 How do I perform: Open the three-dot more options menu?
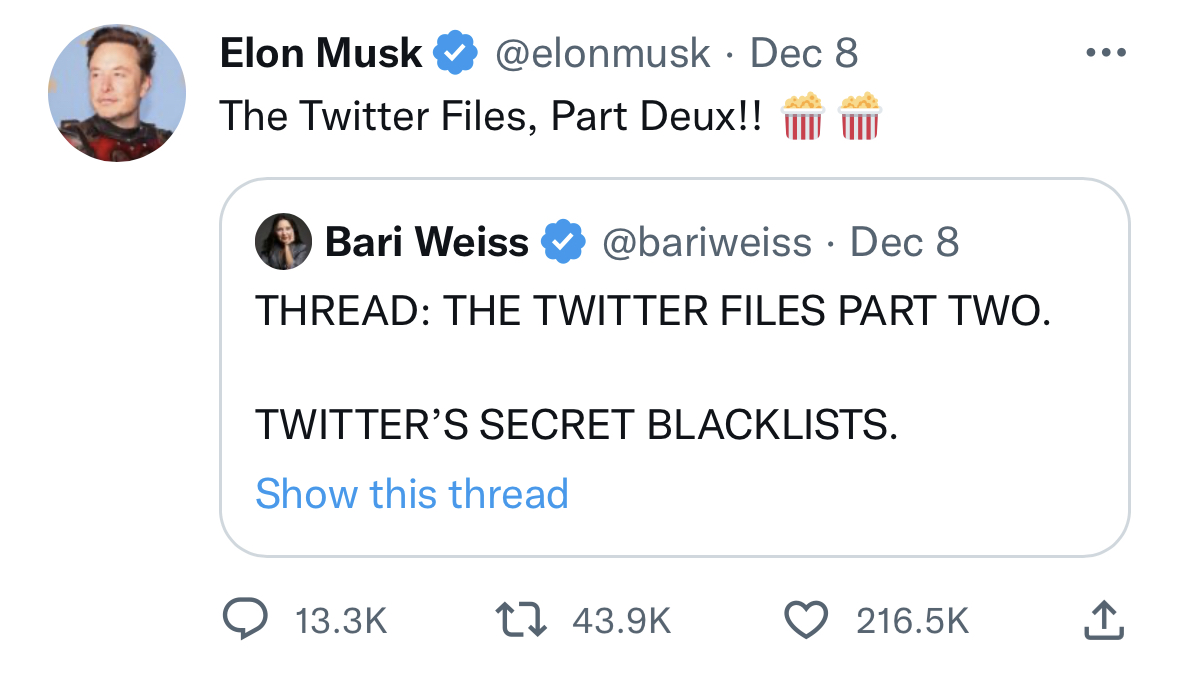[x=1107, y=53]
